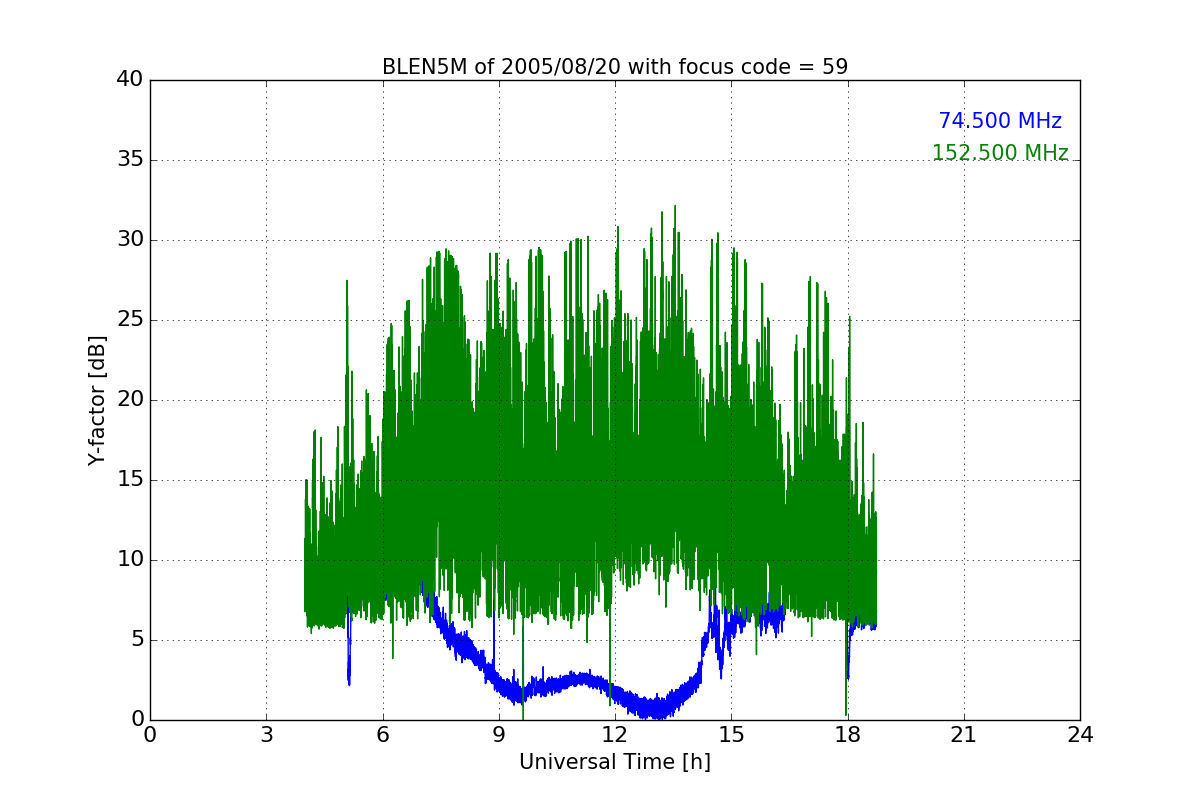The width and height of the screenshot is (1200, 800).
Task: Select the 152.500 MHz legend label
Action: pos(1000,153)
